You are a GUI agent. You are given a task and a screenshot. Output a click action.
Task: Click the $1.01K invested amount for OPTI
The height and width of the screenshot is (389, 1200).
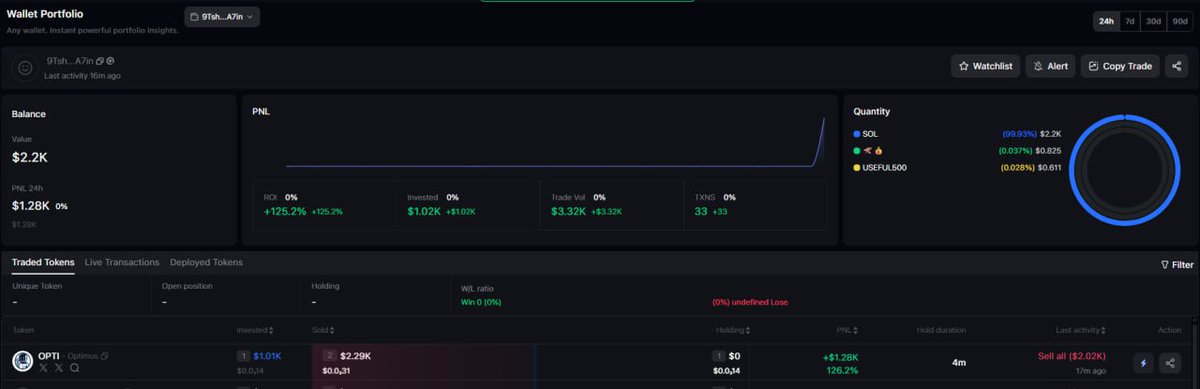tap(267, 356)
